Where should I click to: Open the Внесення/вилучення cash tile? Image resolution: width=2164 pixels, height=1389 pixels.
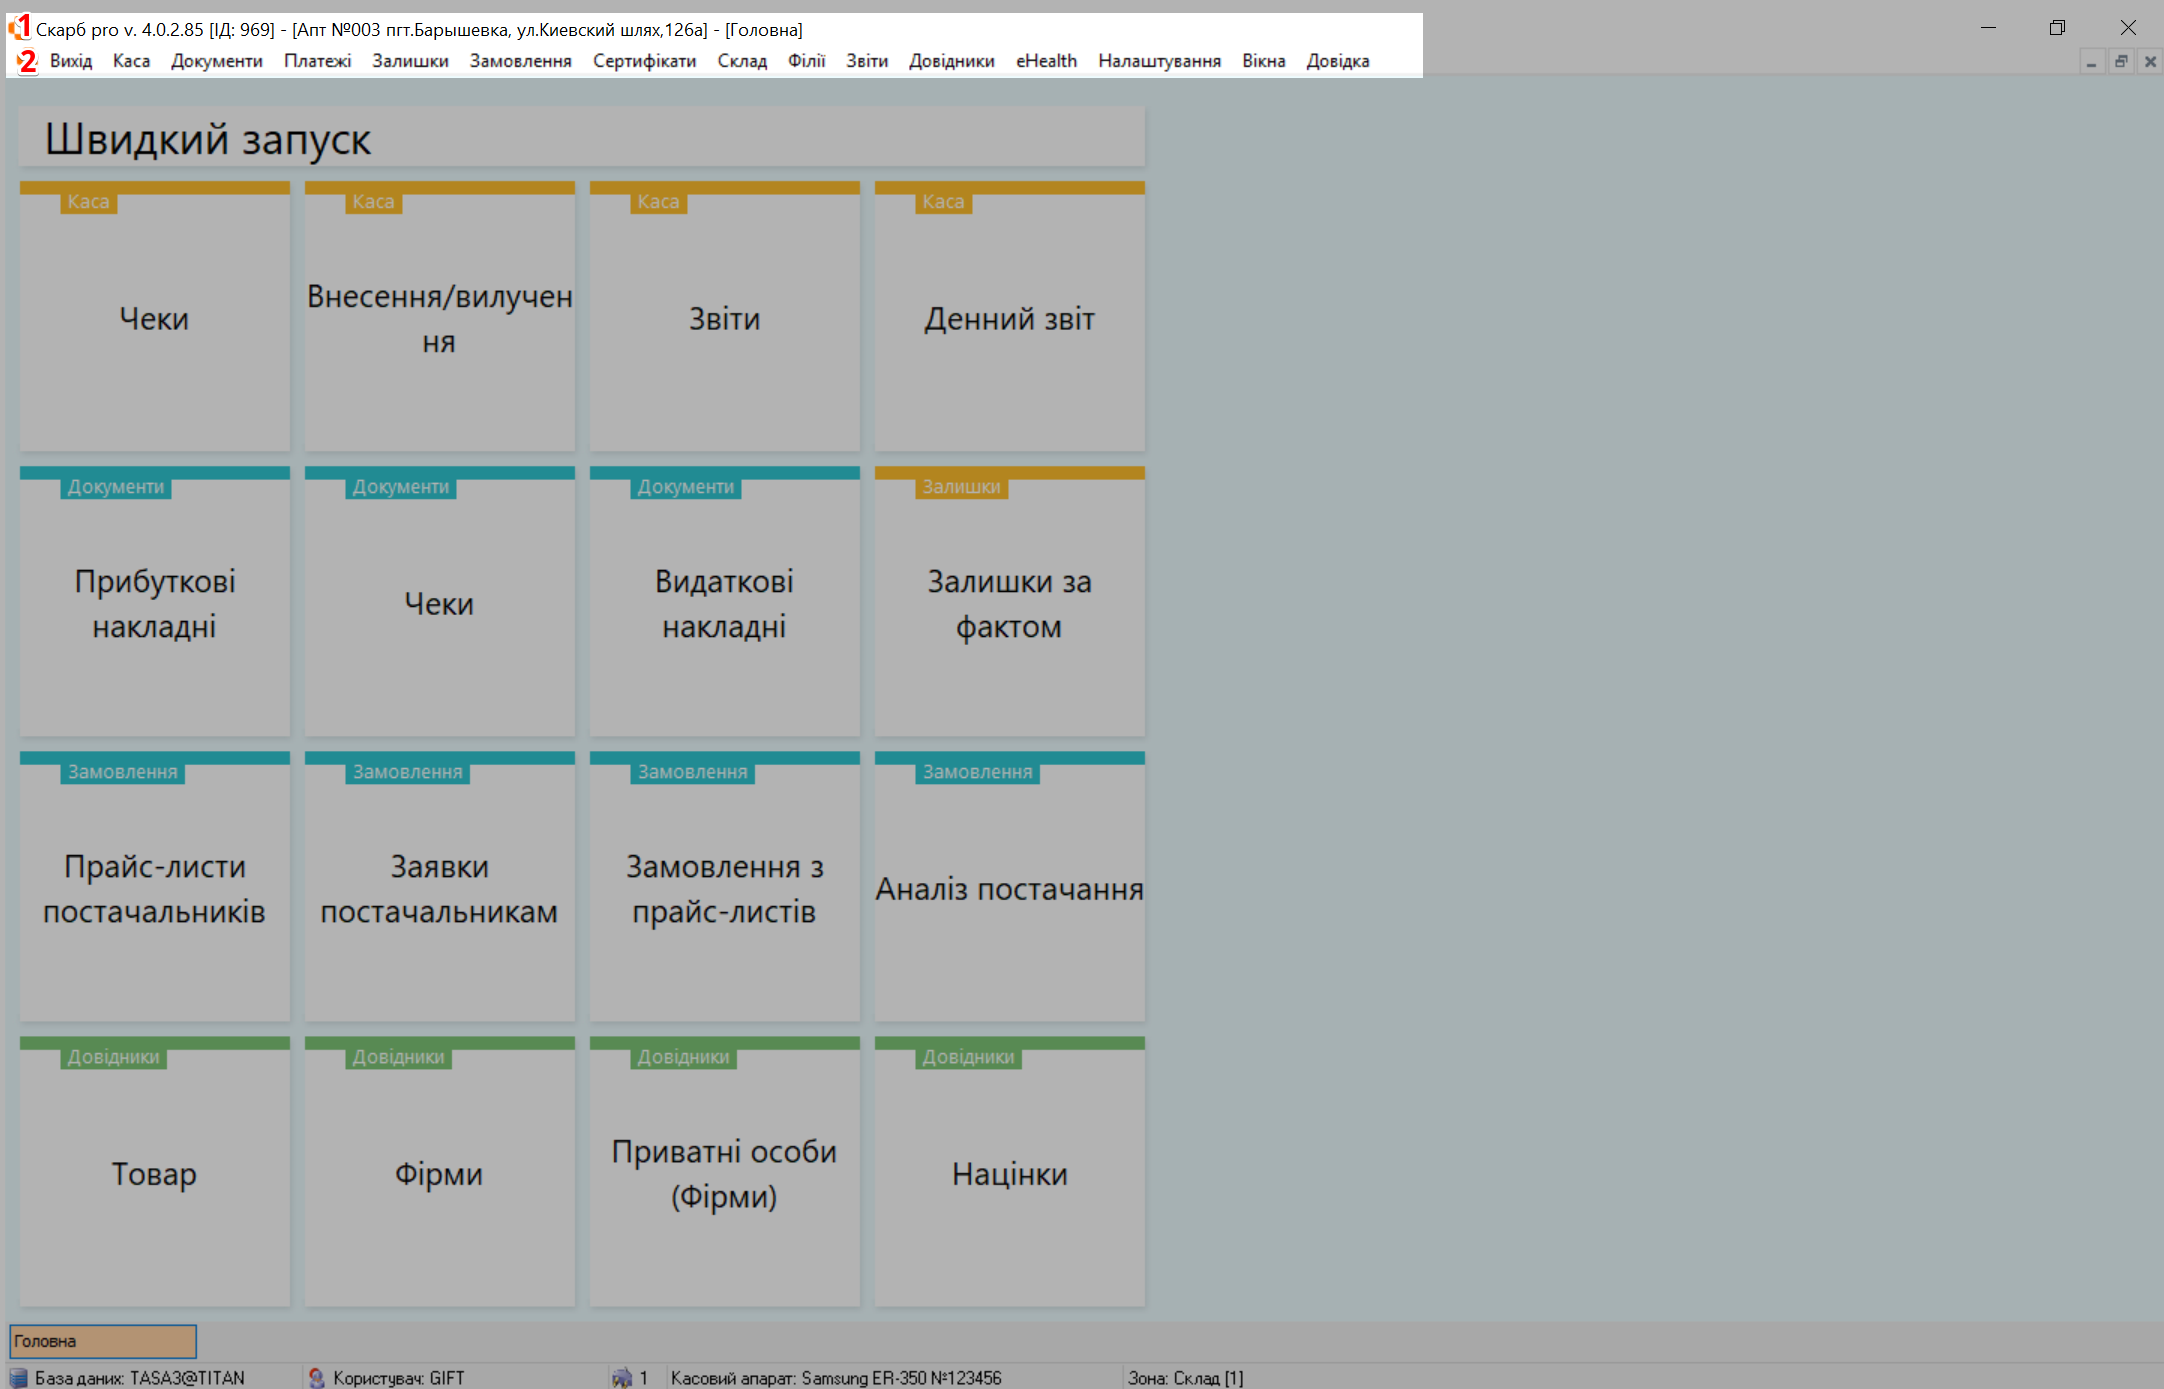(x=440, y=318)
